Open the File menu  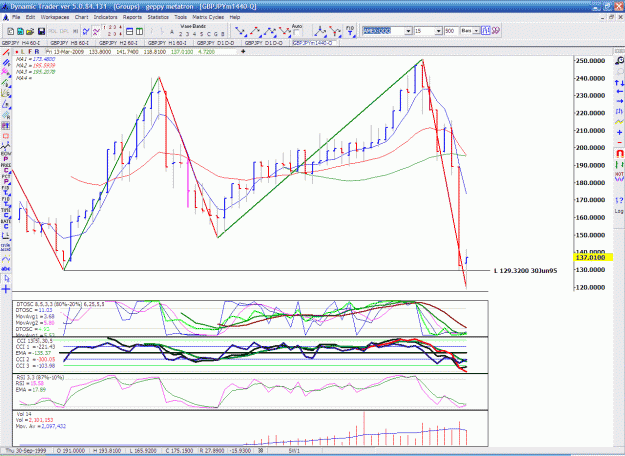coord(16,17)
